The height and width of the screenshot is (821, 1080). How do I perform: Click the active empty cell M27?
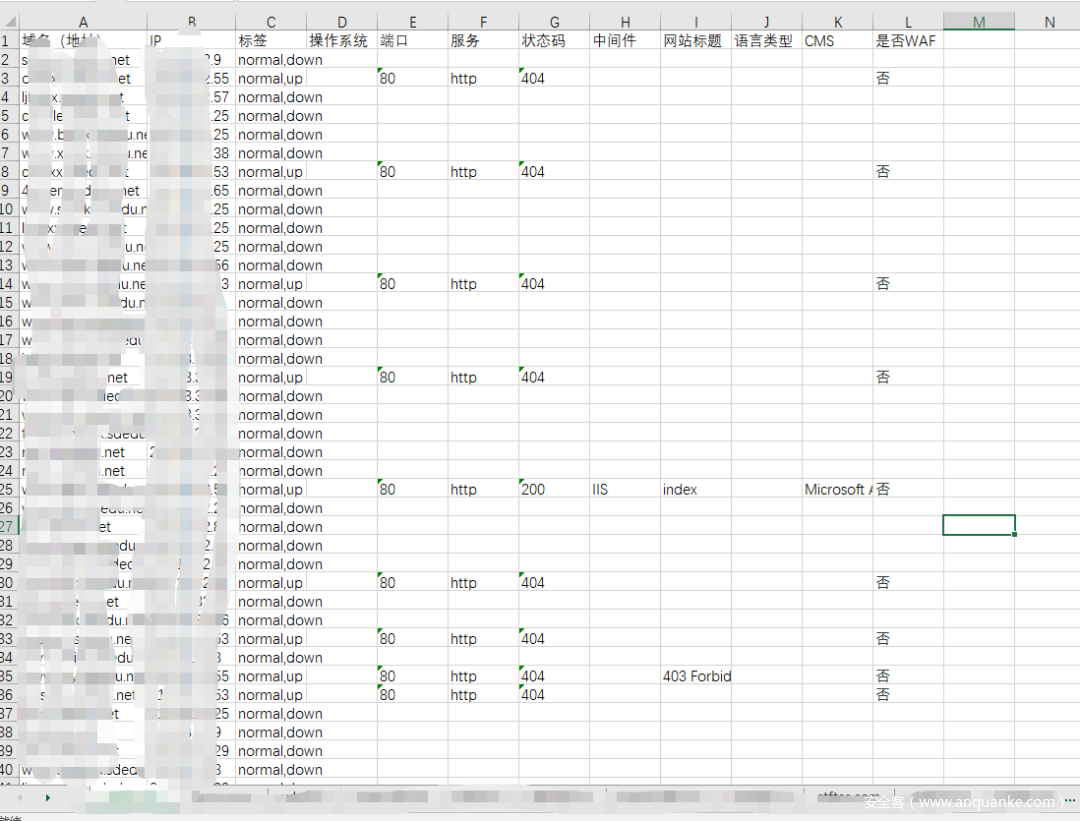point(979,526)
